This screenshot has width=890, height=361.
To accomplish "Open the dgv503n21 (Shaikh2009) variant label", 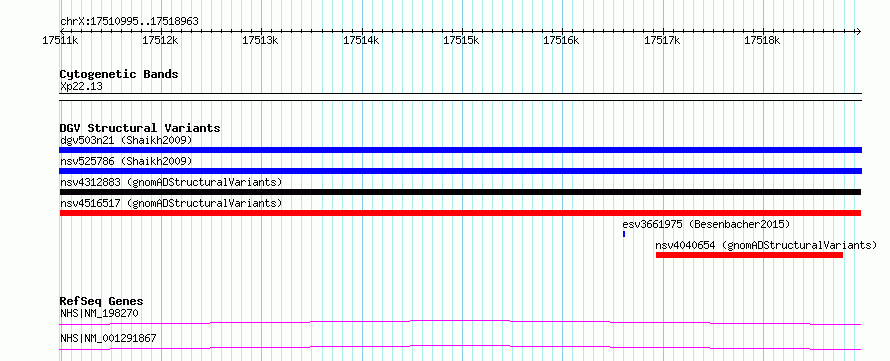I will (x=126, y=140).
